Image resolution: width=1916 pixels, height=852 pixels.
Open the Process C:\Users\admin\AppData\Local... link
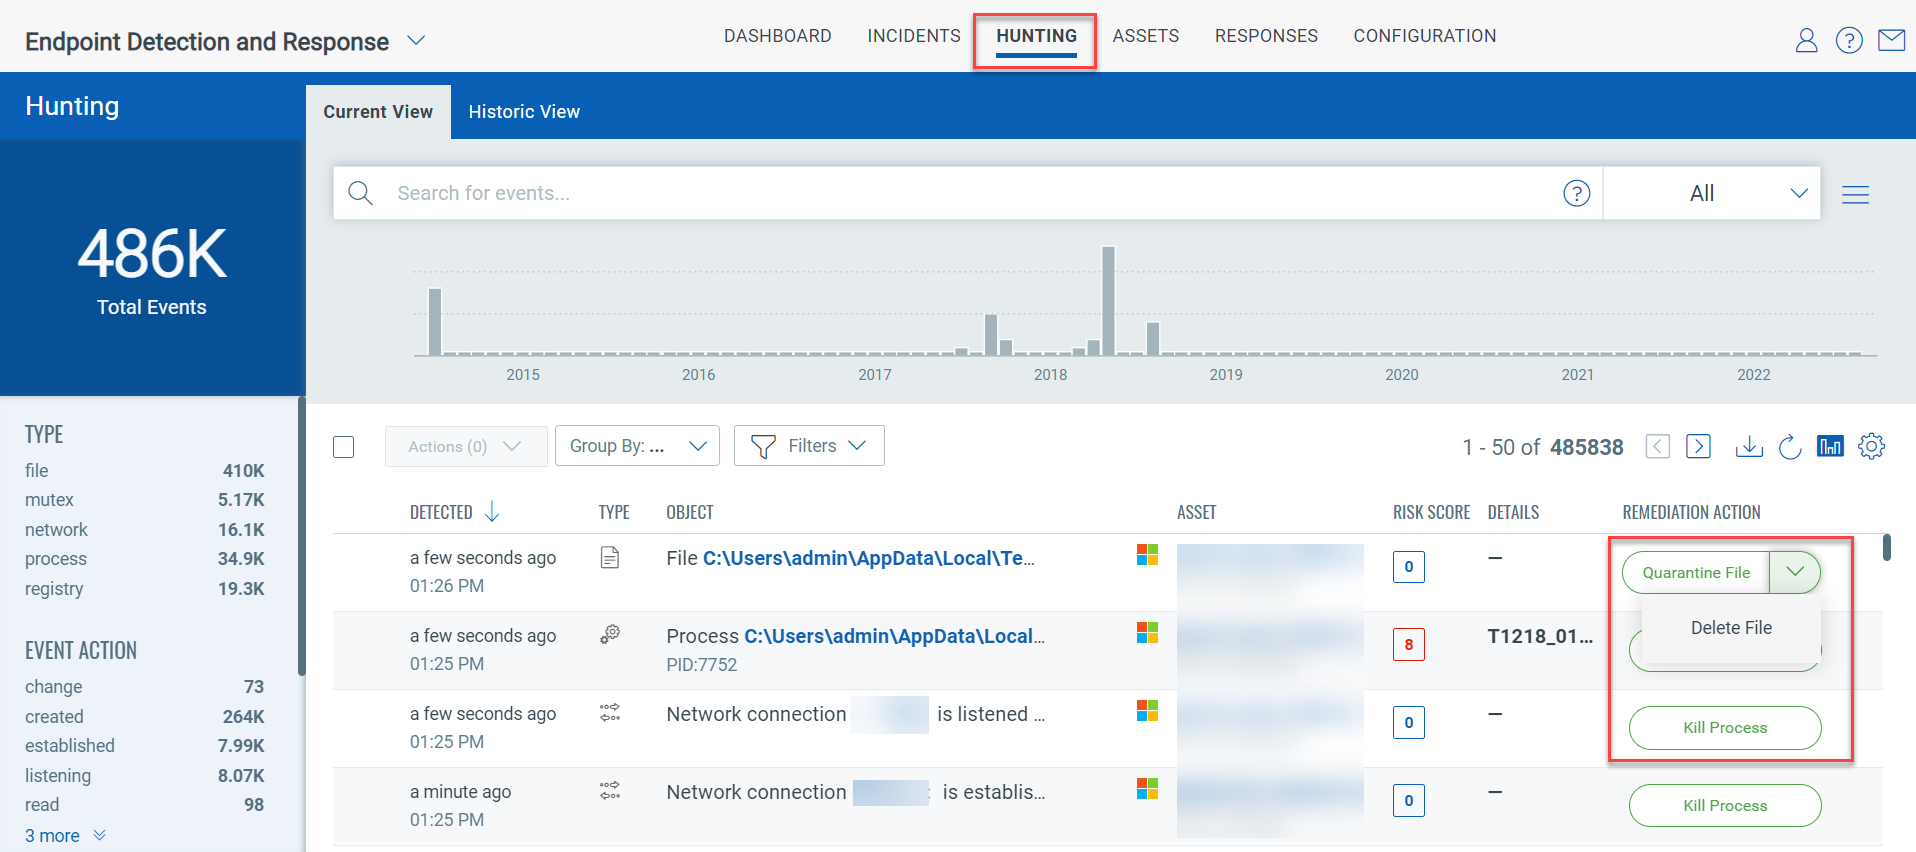coord(894,636)
